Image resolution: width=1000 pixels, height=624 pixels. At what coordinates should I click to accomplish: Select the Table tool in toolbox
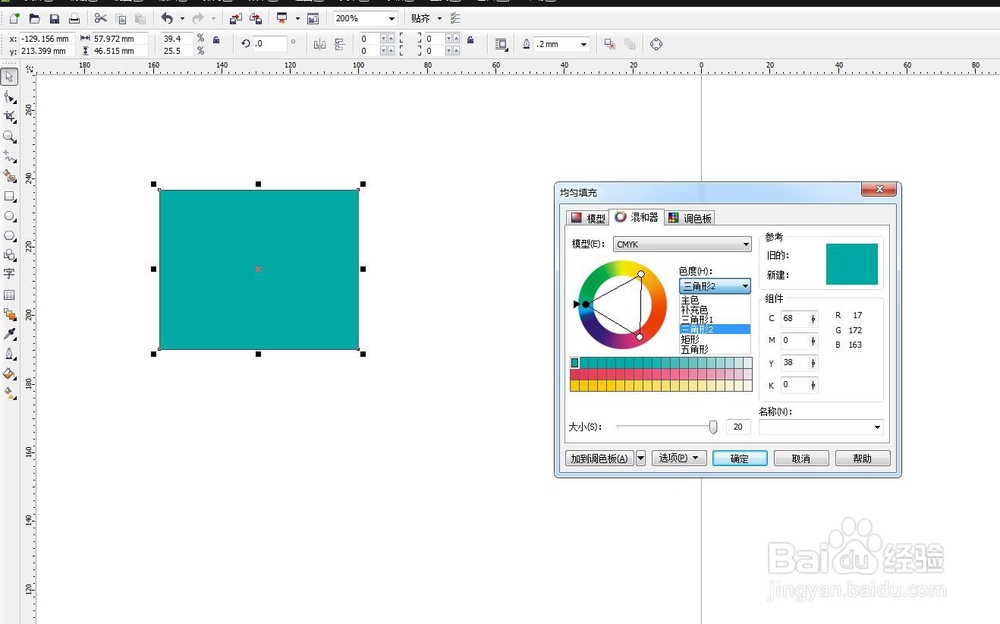click(10, 295)
